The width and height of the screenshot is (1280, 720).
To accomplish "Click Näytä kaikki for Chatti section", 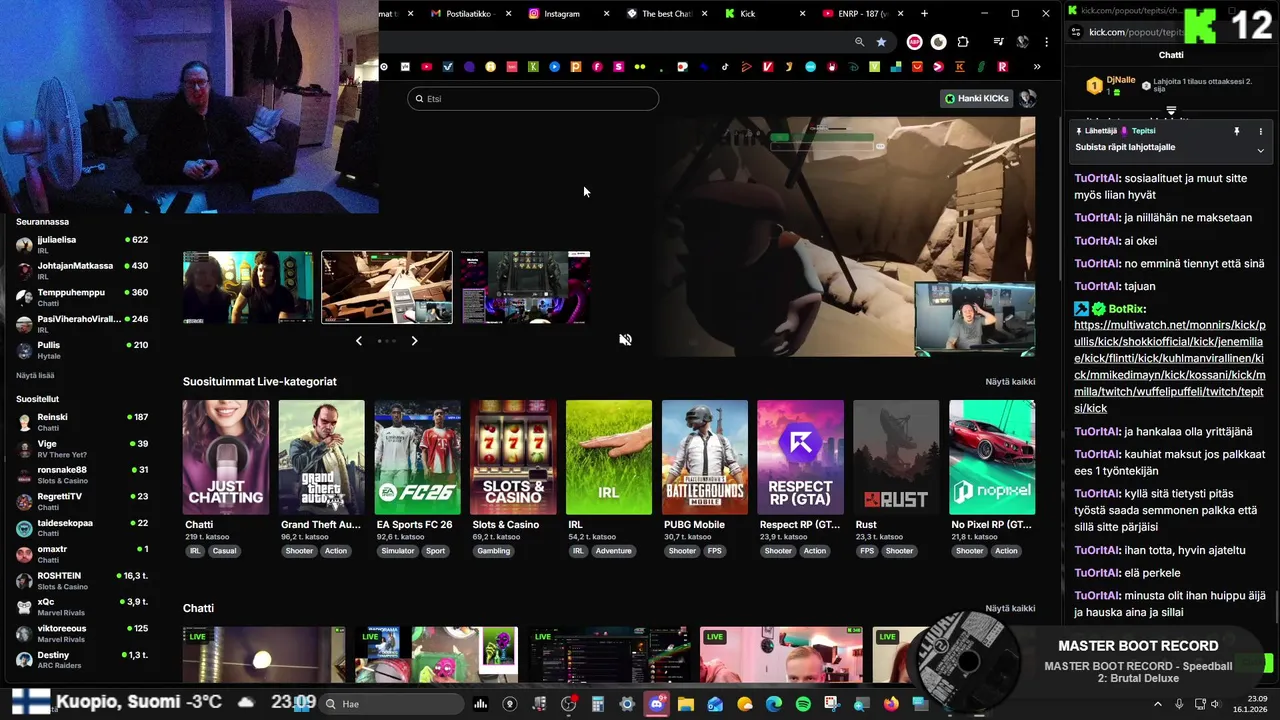I will [x=1010, y=608].
